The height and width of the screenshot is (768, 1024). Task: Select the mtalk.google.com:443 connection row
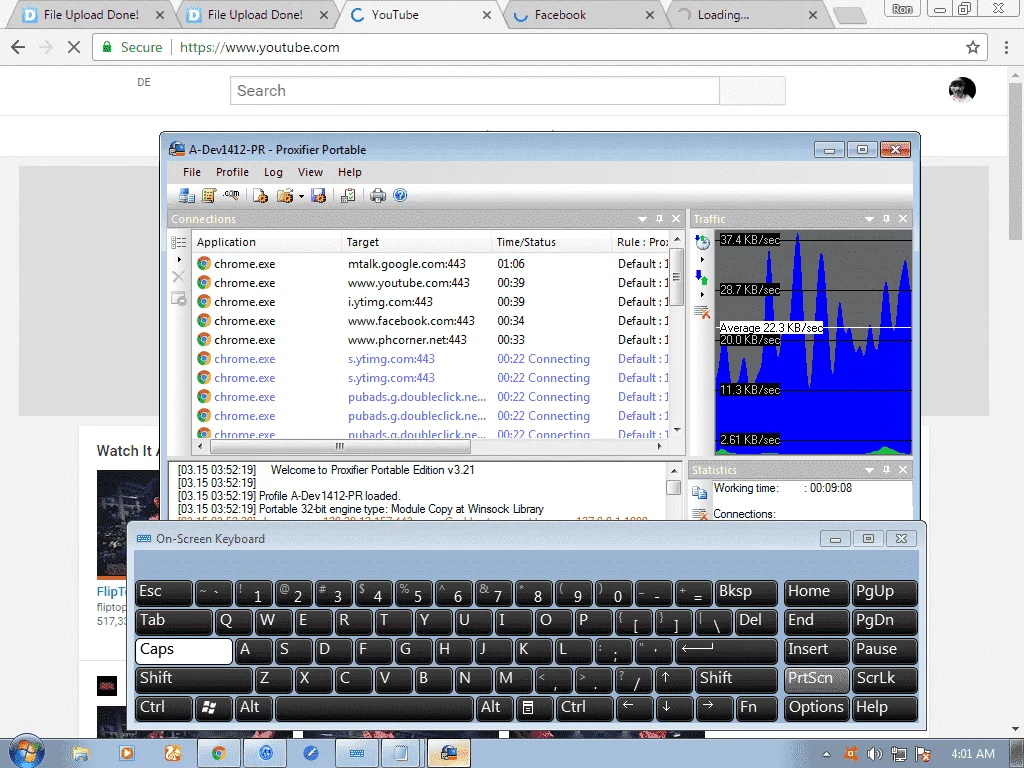(431, 264)
